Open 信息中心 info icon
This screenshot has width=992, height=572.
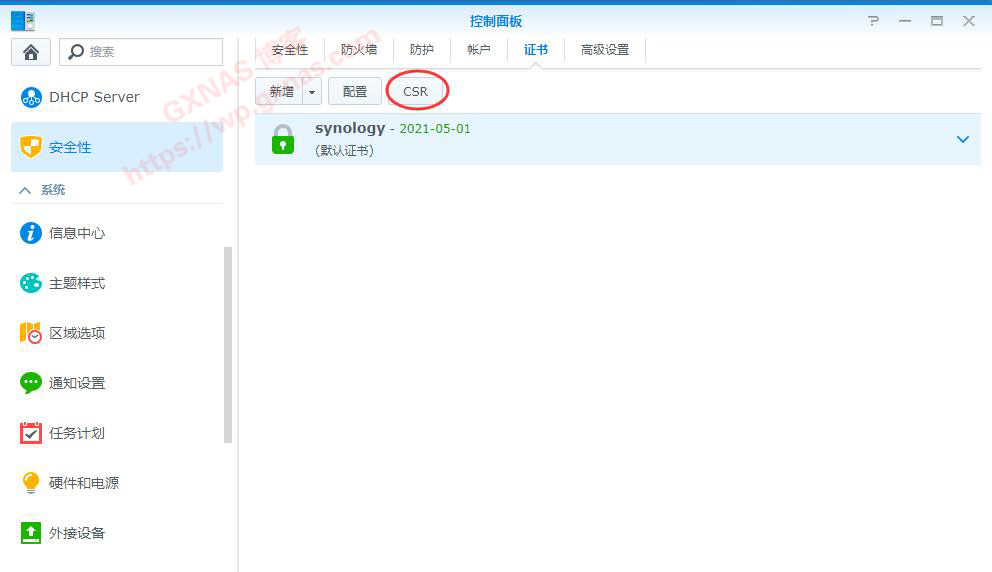(31, 233)
